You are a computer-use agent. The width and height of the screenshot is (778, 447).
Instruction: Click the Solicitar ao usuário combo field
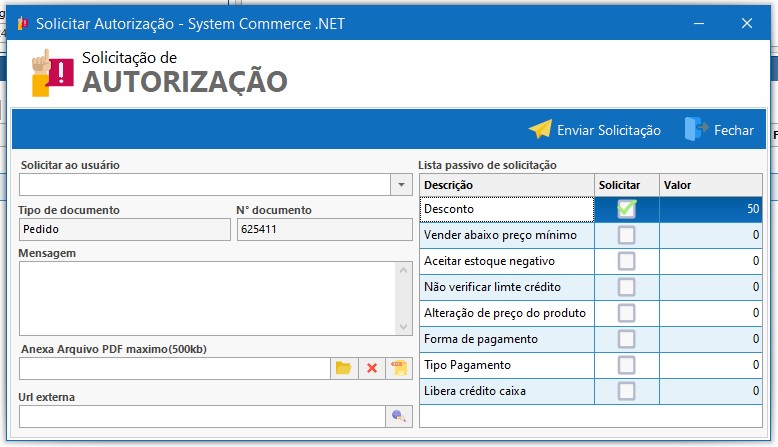205,185
